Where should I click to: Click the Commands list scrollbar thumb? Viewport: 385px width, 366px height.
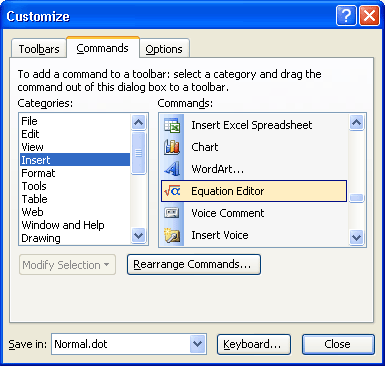[356, 198]
